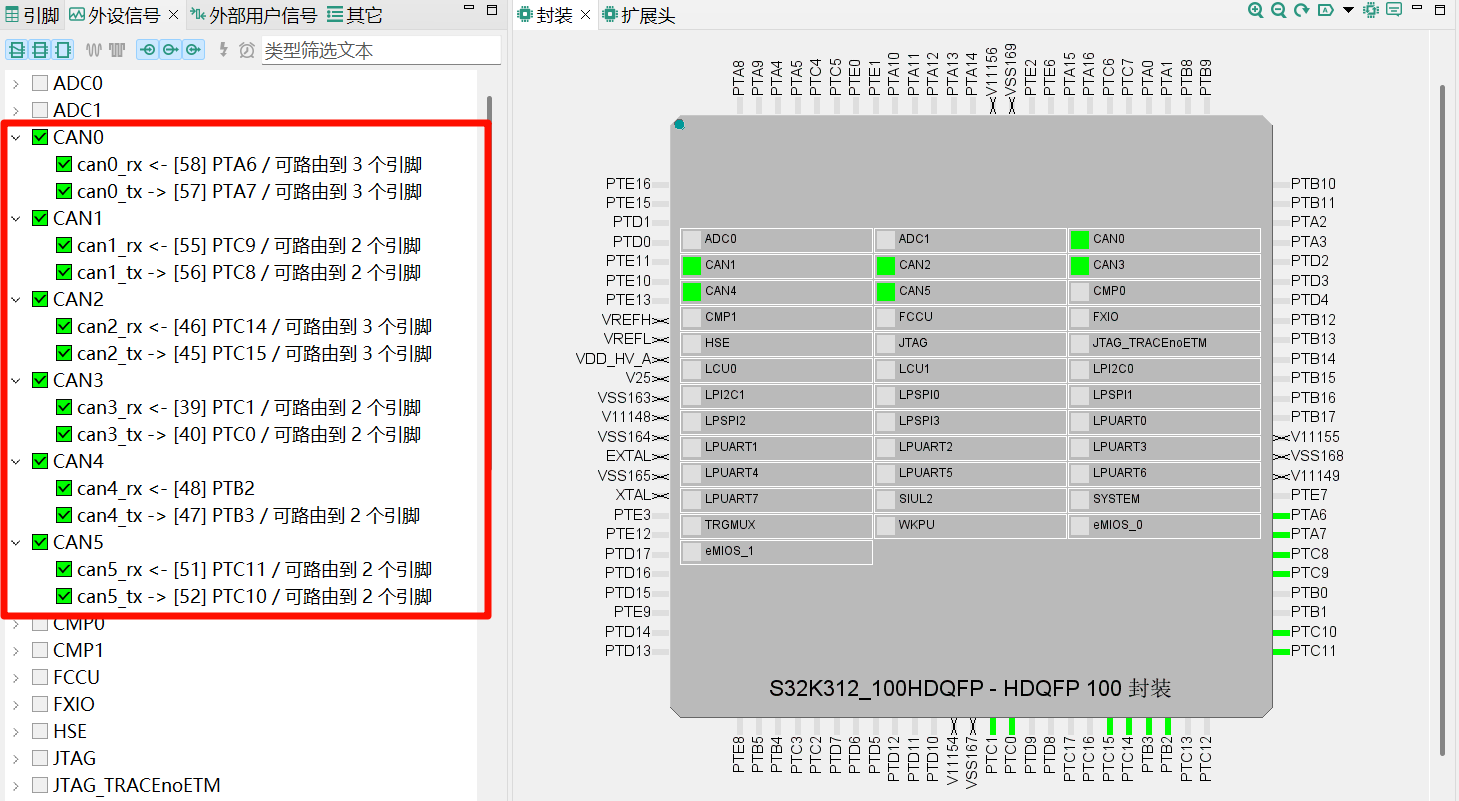
Task: Click the green CAN3 square on the chip
Action: click(1079, 266)
